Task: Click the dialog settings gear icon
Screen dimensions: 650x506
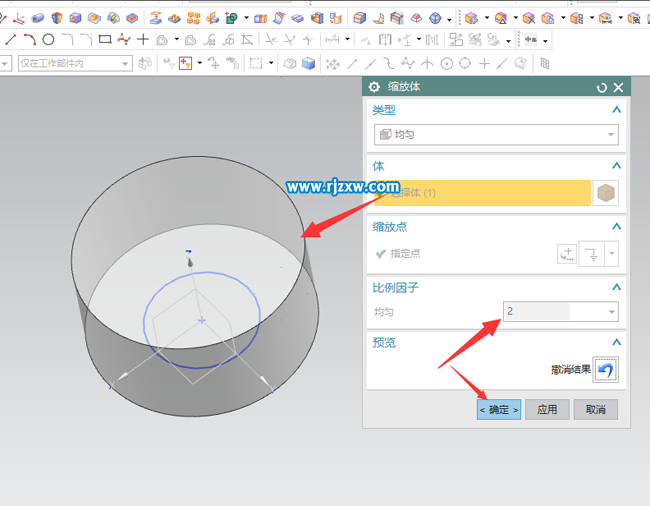Action: click(x=375, y=87)
